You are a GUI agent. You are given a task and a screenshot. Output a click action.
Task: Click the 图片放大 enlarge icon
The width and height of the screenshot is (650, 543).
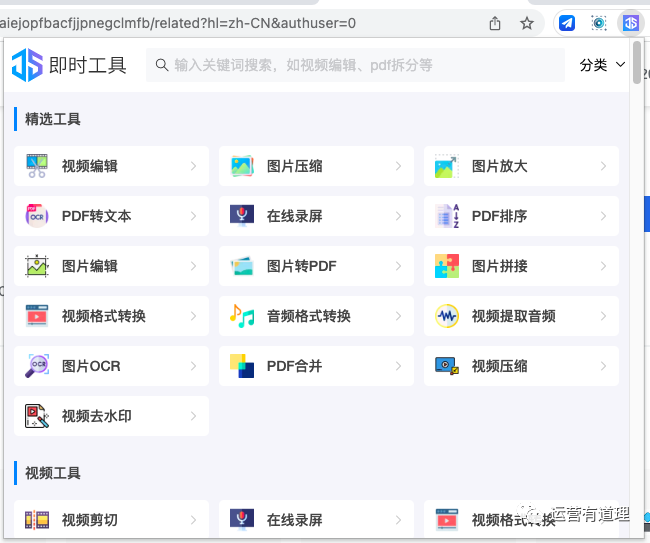(447, 166)
